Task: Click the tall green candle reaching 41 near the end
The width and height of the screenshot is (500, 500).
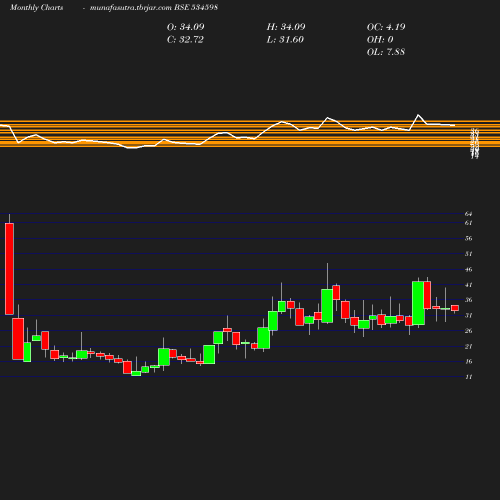Action: pyautogui.click(x=418, y=303)
